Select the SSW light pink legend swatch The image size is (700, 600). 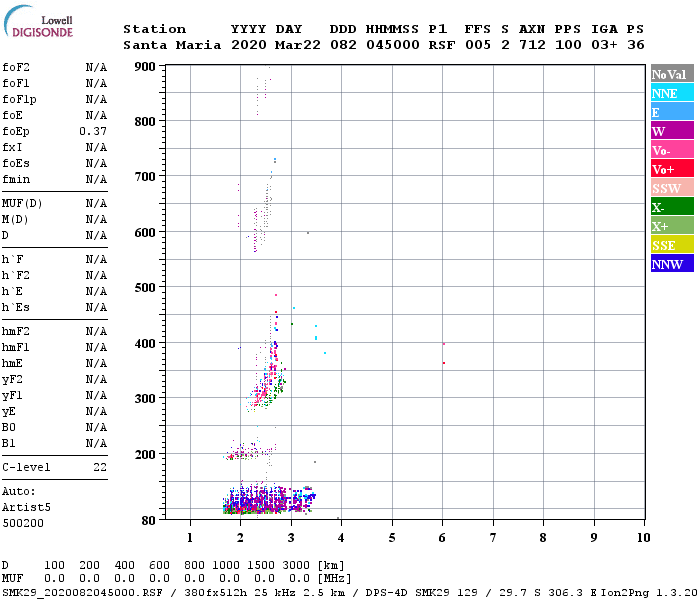pyautogui.click(x=672, y=188)
